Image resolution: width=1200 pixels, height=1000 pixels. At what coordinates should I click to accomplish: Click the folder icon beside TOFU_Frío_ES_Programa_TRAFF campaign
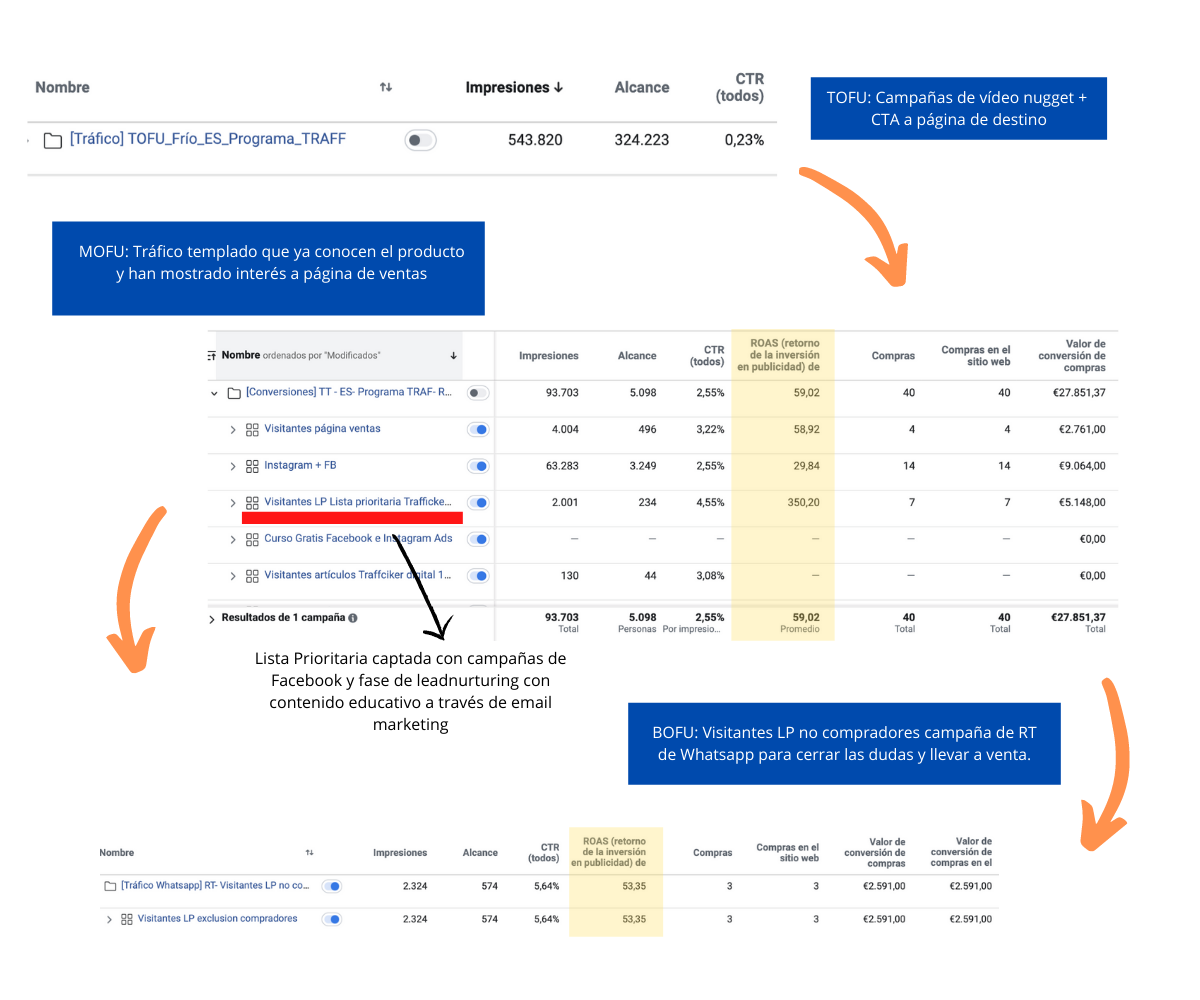tap(53, 140)
